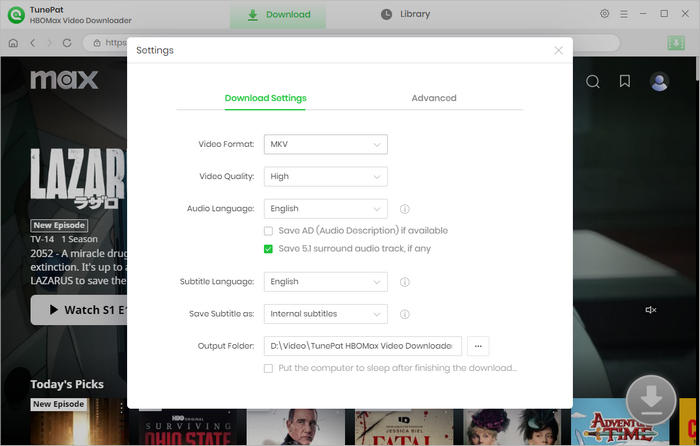This screenshot has height=446, width=700.
Task: Unmute the trailer with speaker icon
Action: tap(650, 309)
